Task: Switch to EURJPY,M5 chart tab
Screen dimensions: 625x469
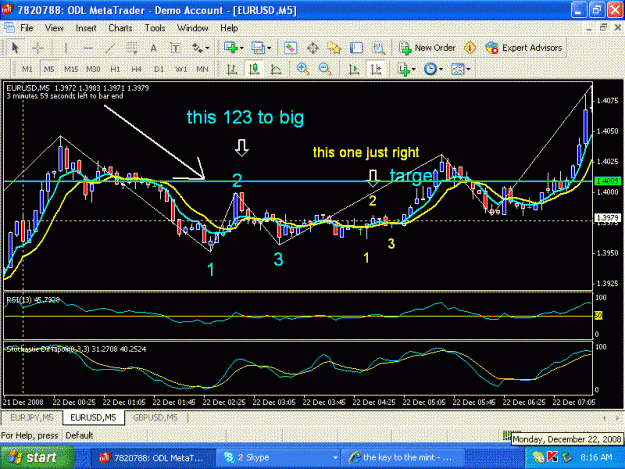Action: point(31,418)
